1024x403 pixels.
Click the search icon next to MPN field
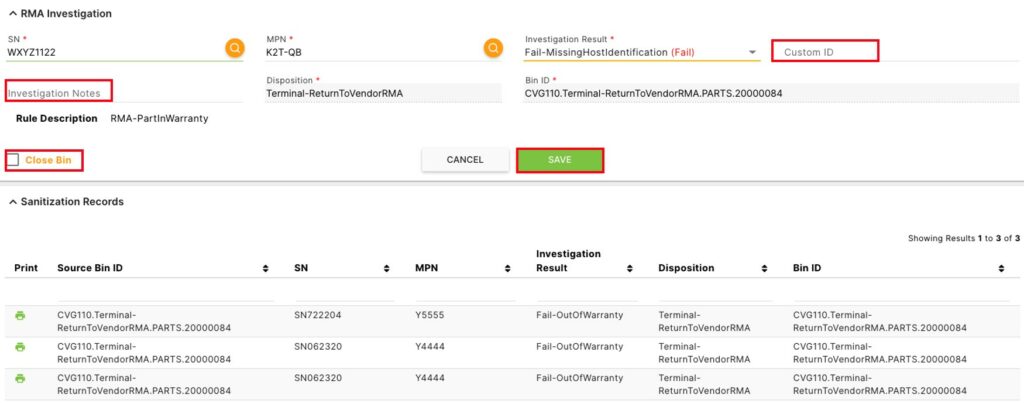click(x=493, y=48)
